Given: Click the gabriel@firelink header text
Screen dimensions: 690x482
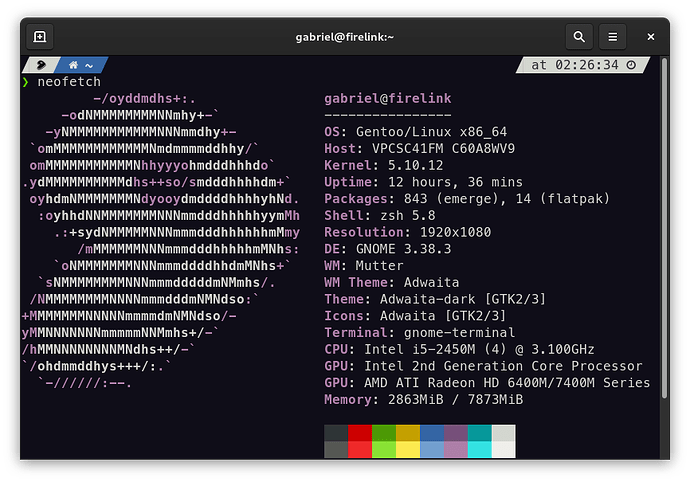Looking at the screenshot, I should pos(388,98).
